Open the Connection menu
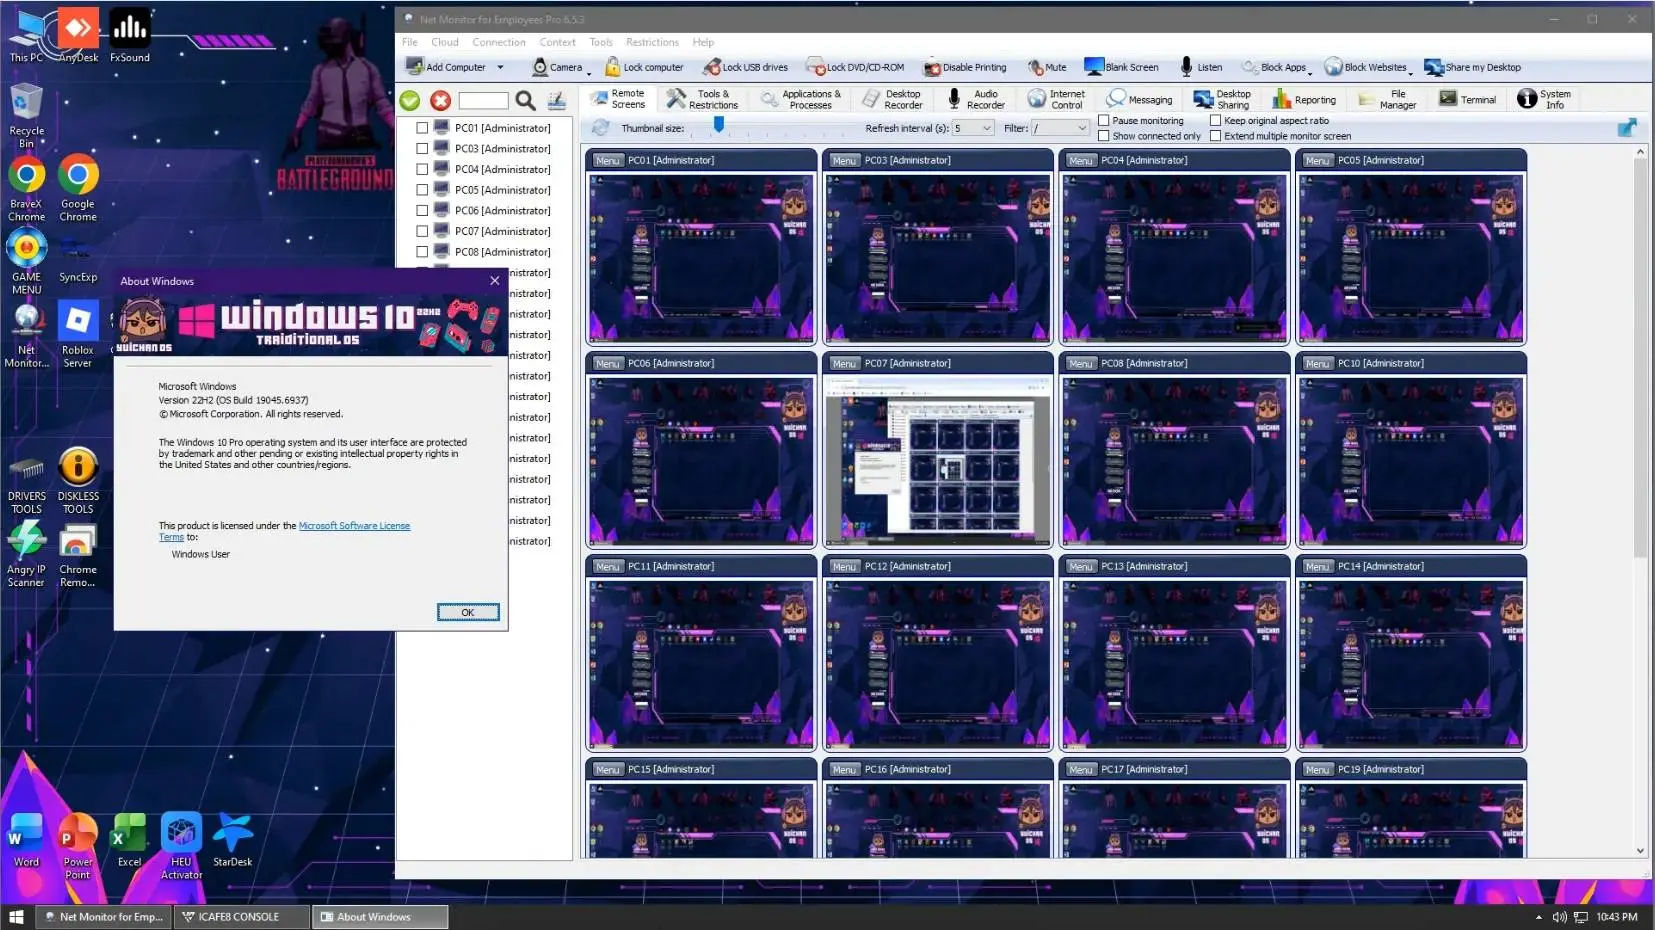Viewport: 1655px width, 930px height. click(499, 42)
